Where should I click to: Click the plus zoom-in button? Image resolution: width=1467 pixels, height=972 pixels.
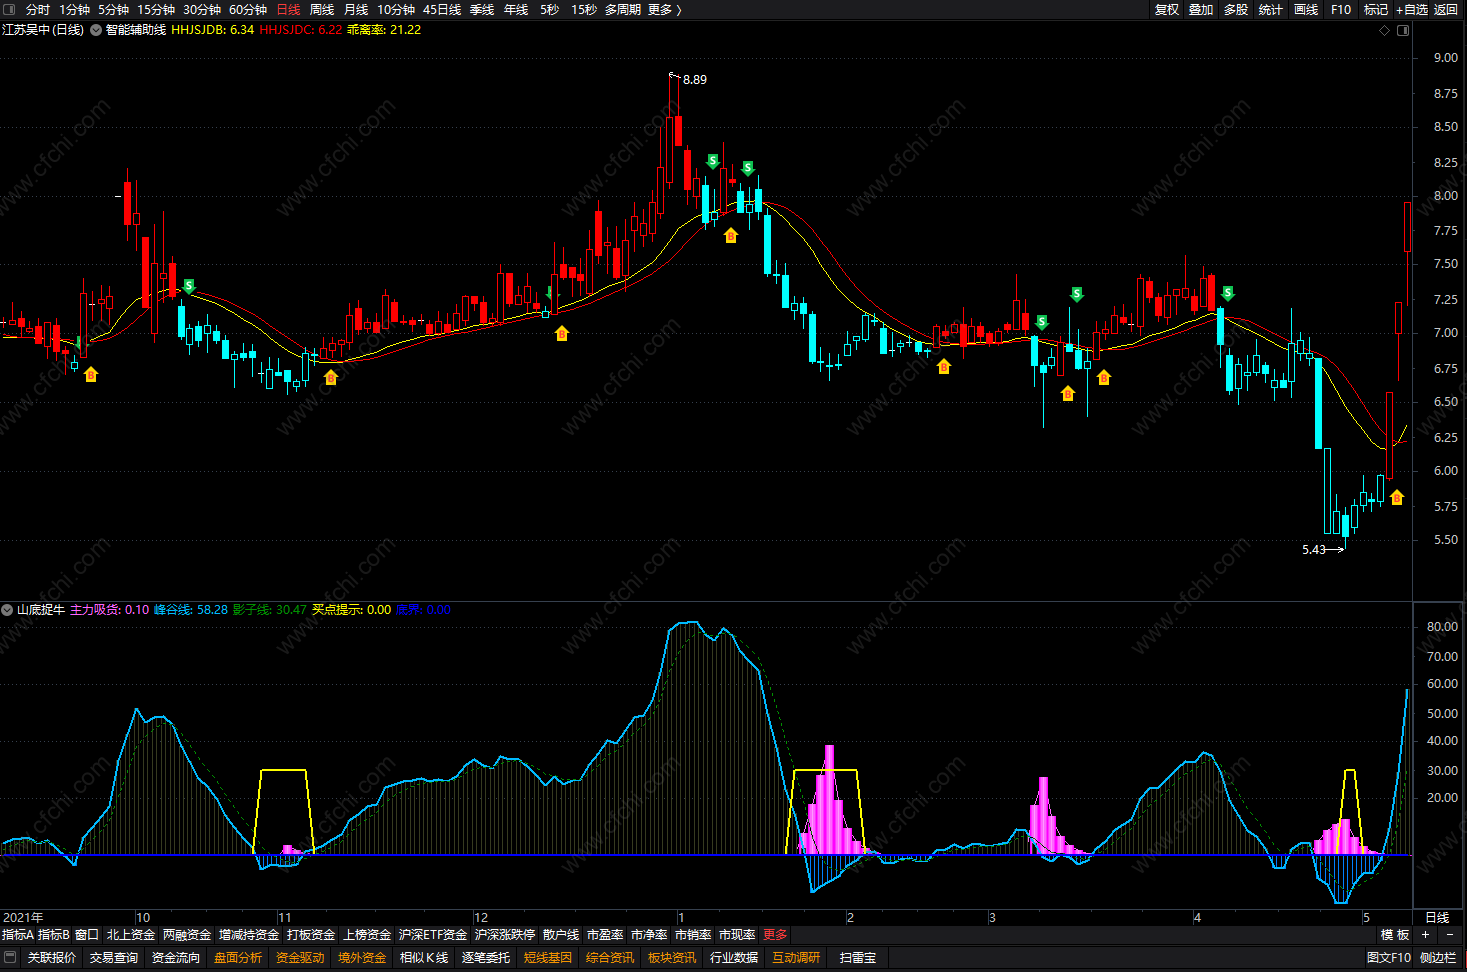tap(1426, 935)
